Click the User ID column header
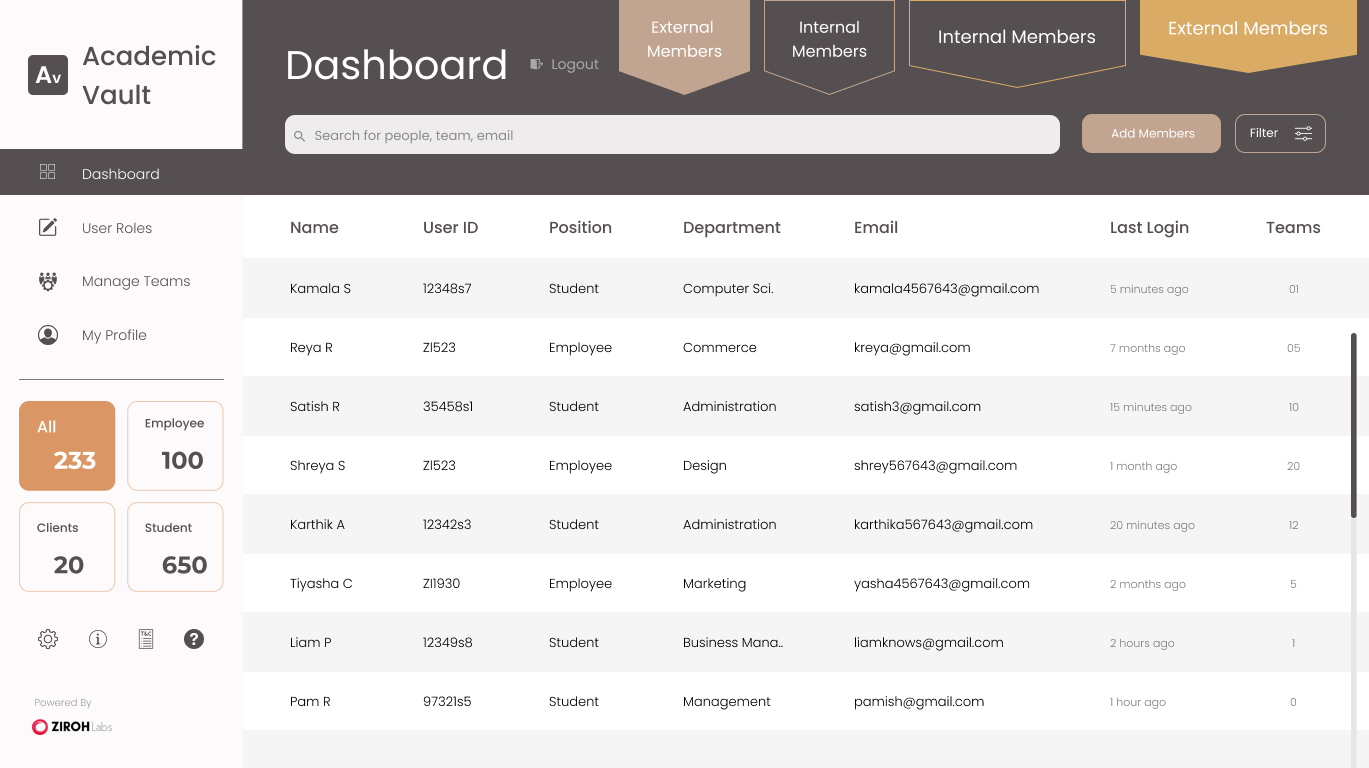1369x768 pixels. point(450,228)
